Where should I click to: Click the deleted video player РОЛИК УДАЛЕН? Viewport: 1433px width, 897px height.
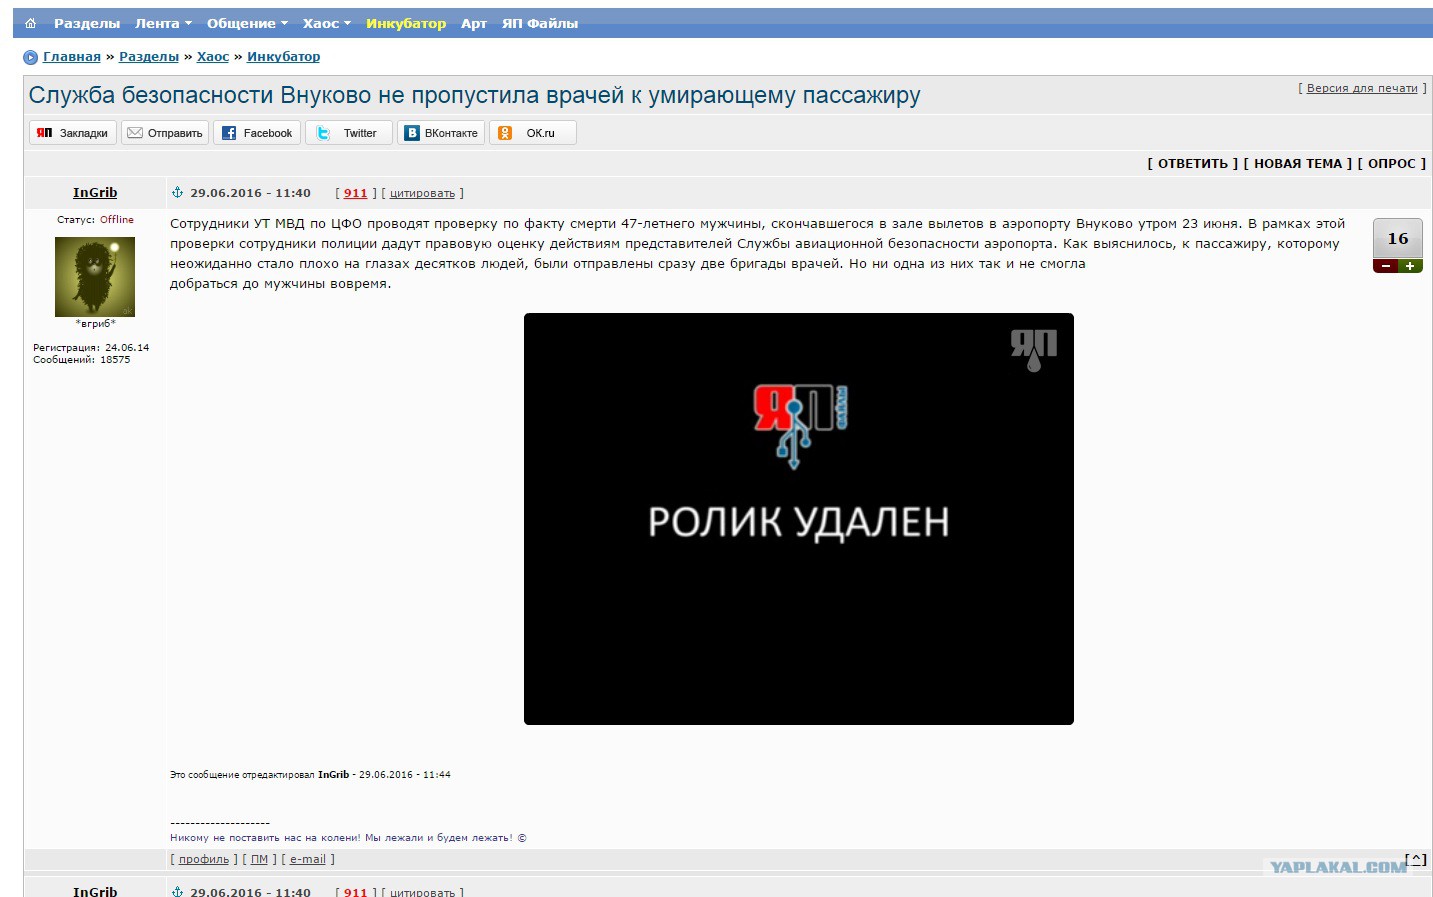799,519
